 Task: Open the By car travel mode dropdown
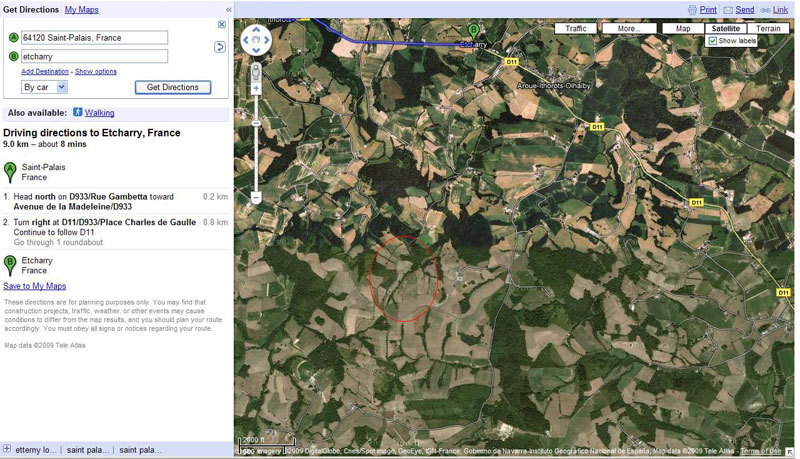45,87
